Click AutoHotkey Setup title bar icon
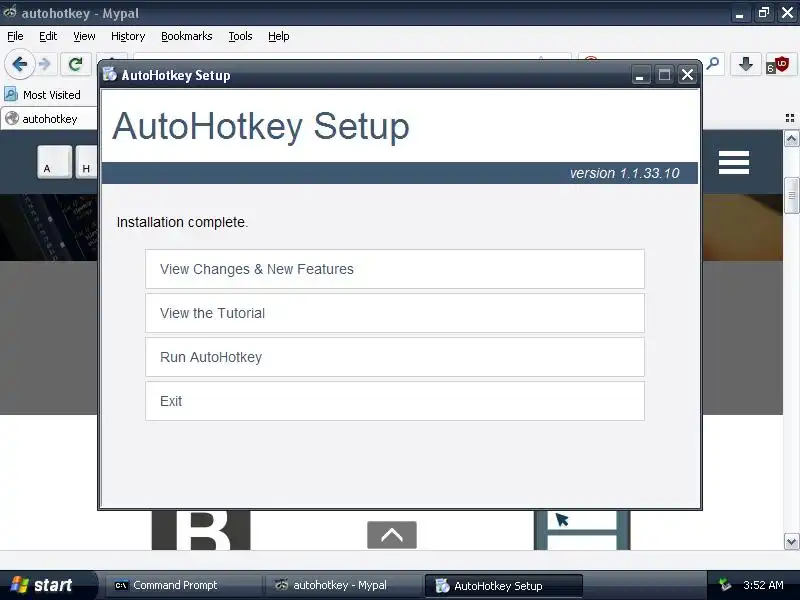The image size is (800, 600). [109, 74]
